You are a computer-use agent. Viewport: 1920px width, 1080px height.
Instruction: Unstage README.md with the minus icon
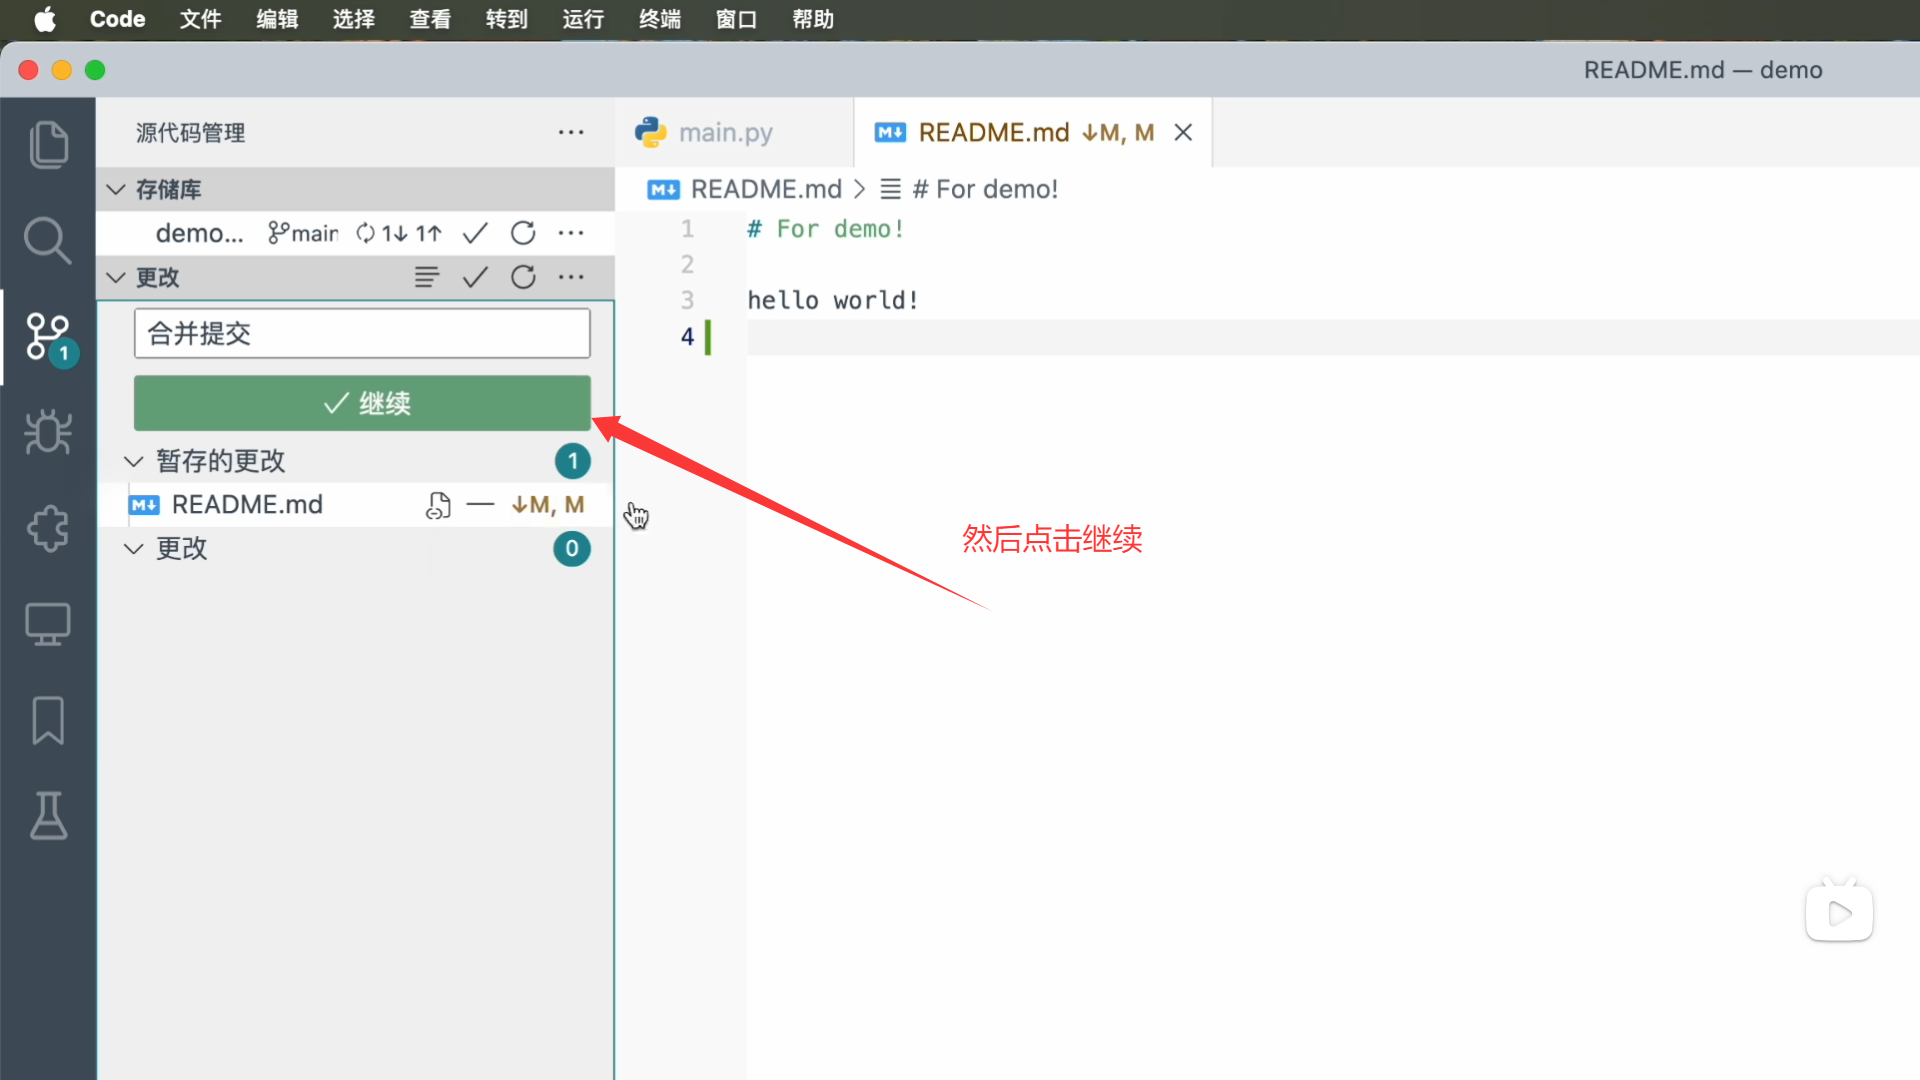click(480, 505)
